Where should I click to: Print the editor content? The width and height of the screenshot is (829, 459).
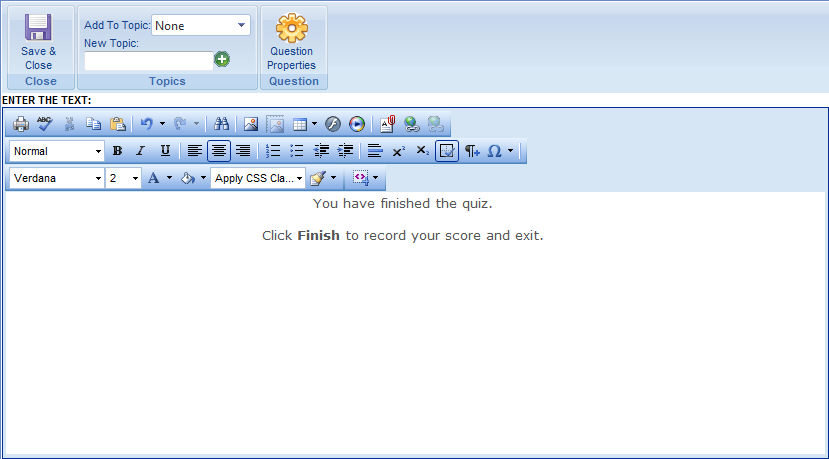(21, 124)
